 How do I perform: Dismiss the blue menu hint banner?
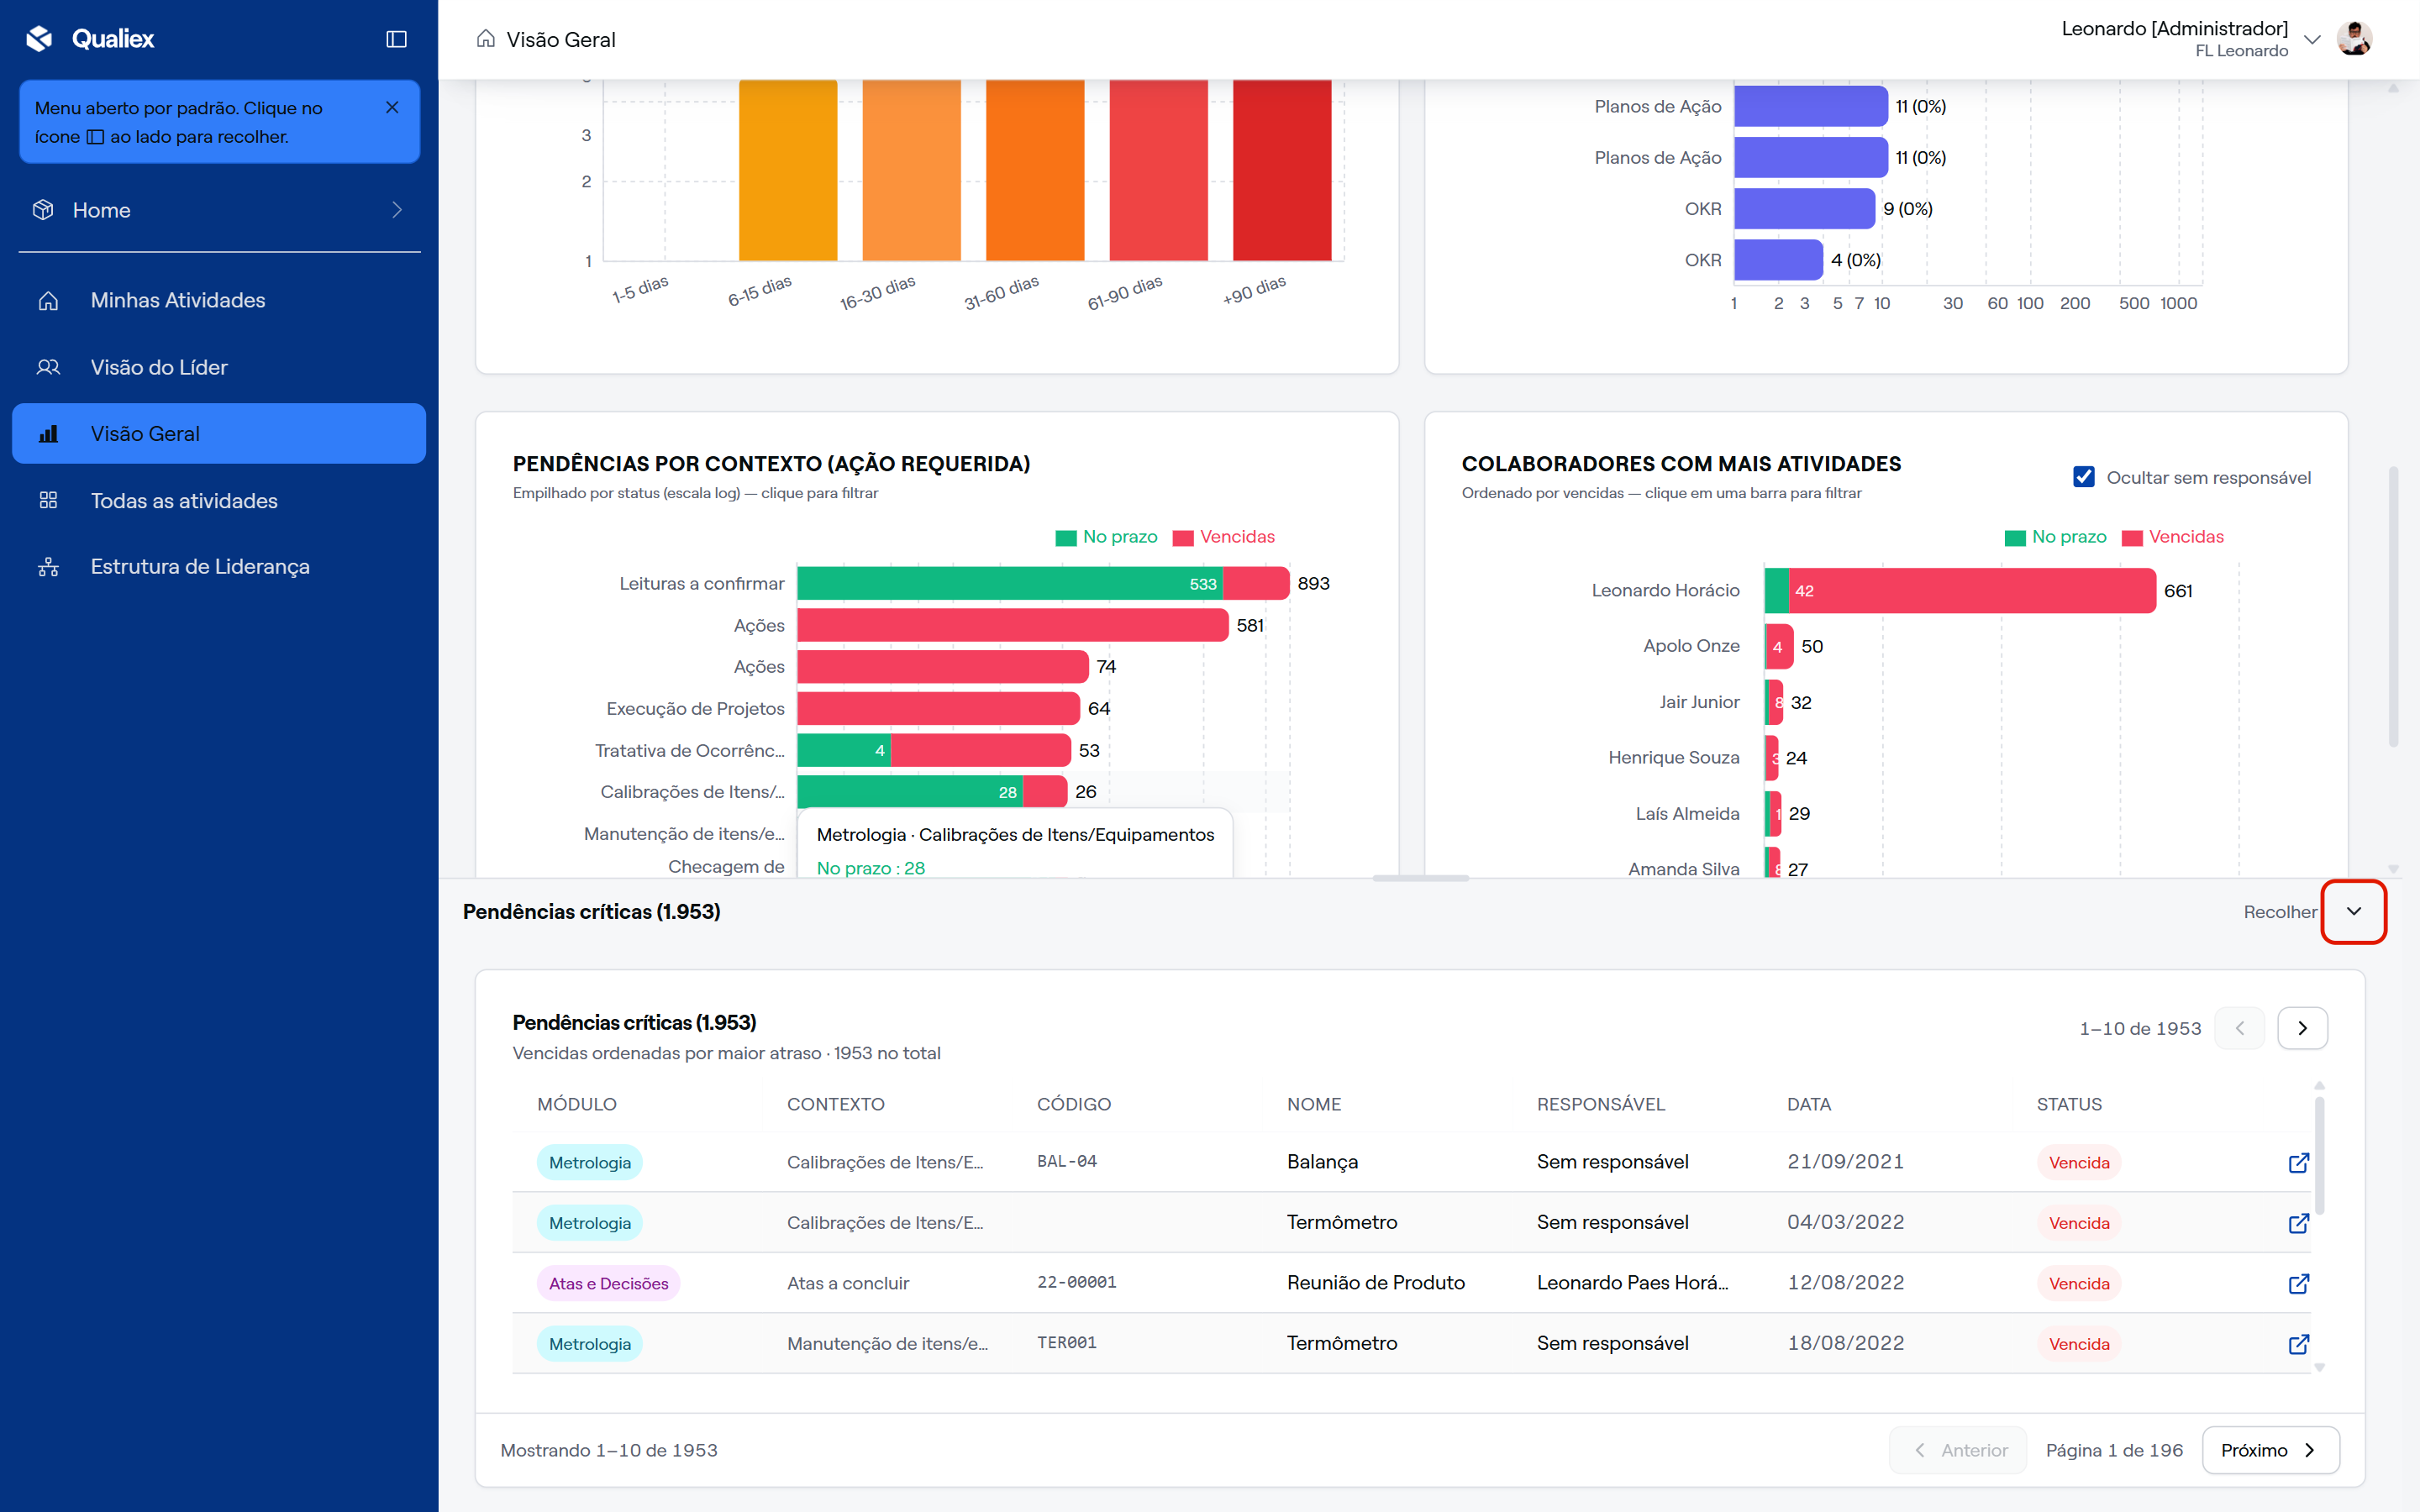coord(392,107)
